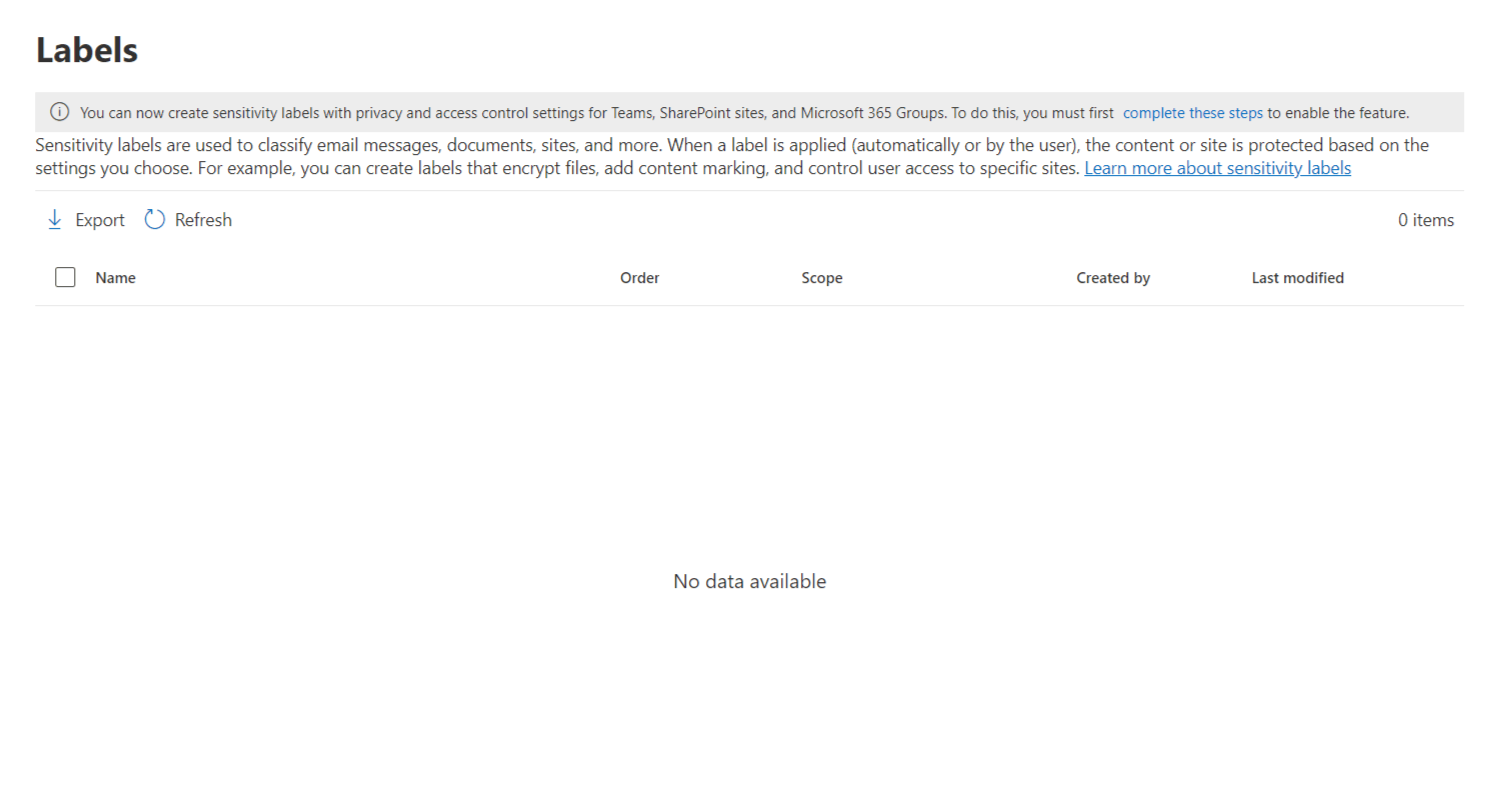Click the Scope column header

(821, 277)
